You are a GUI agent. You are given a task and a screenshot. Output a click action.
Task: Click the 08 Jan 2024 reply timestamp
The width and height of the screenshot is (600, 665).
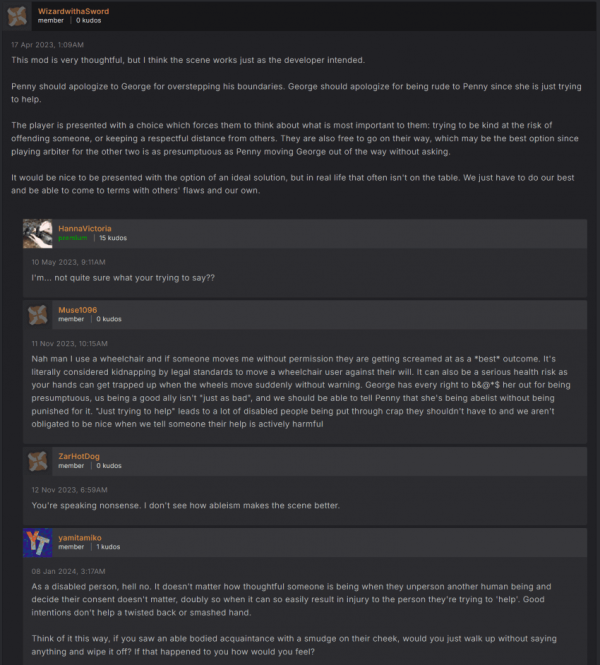coord(68,571)
